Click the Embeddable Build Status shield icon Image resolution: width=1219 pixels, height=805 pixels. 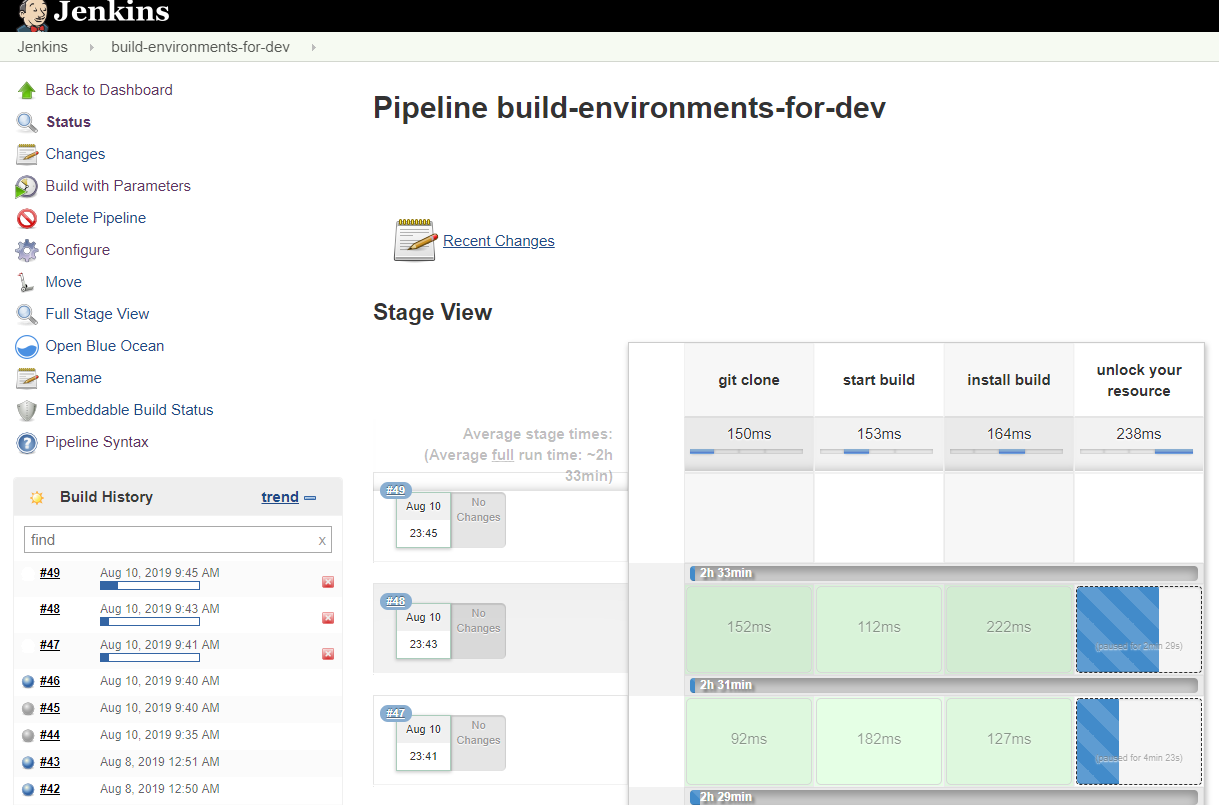pyautogui.click(x=27, y=410)
